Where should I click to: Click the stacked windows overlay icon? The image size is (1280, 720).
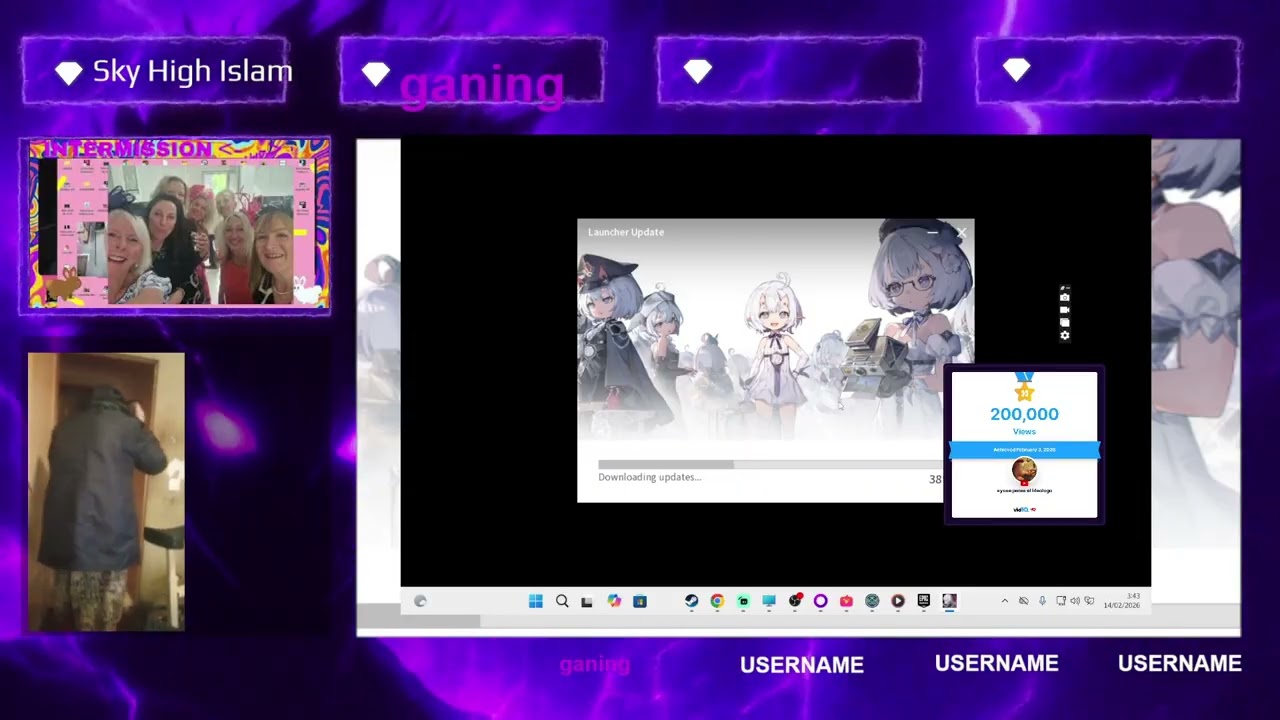1065,322
